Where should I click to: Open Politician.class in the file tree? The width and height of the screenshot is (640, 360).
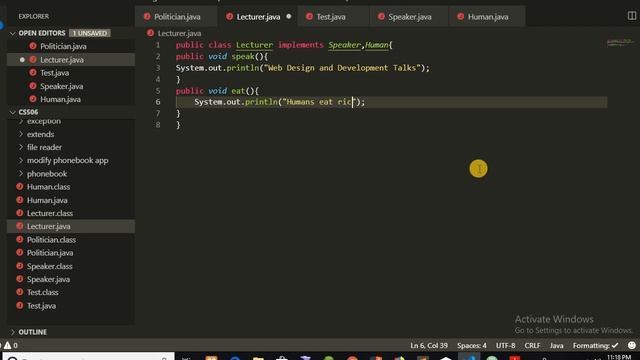51,240
